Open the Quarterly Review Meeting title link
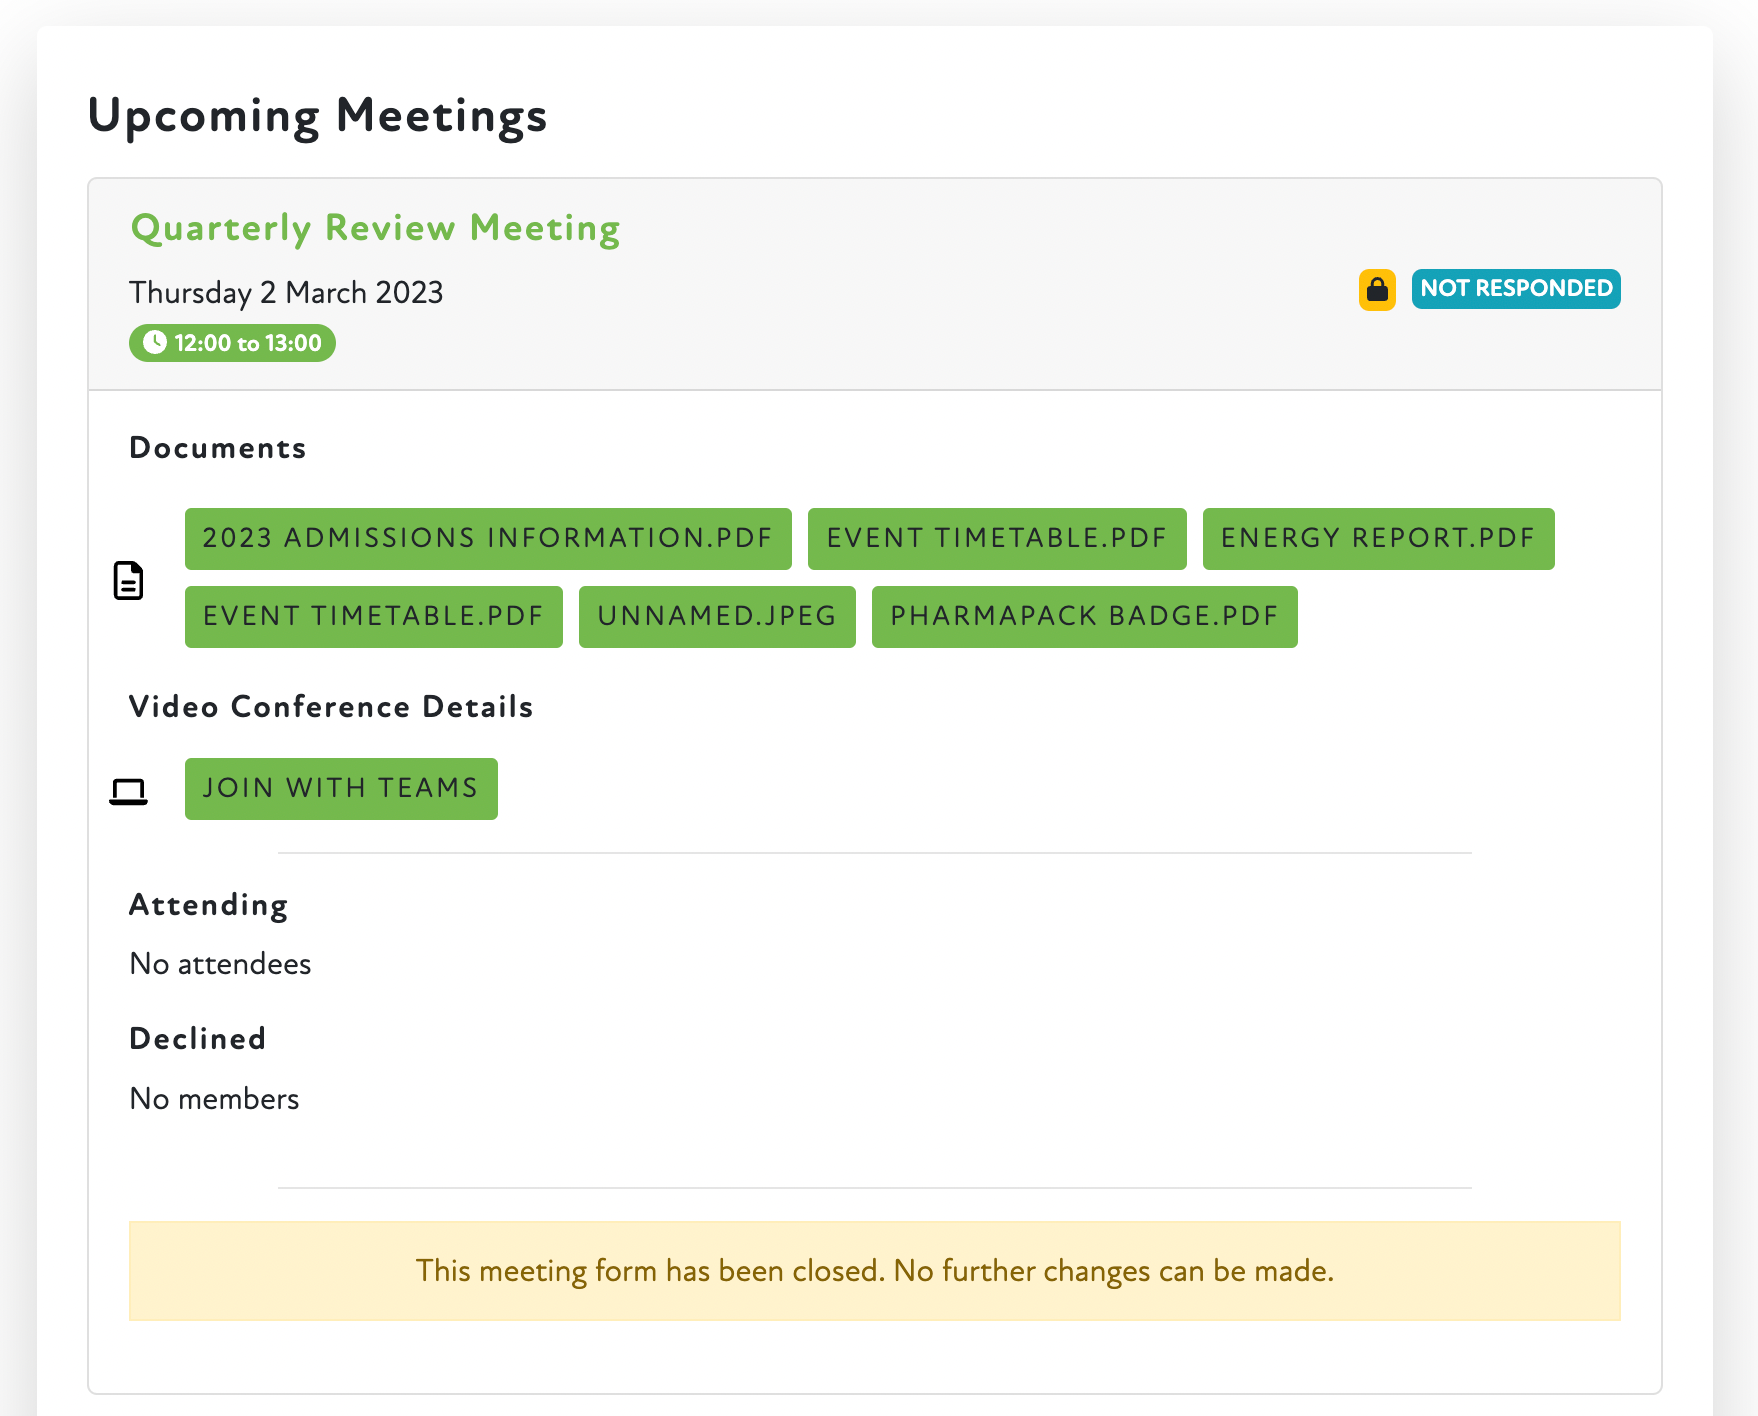Screen dimensions: 1758x1416 [375, 228]
